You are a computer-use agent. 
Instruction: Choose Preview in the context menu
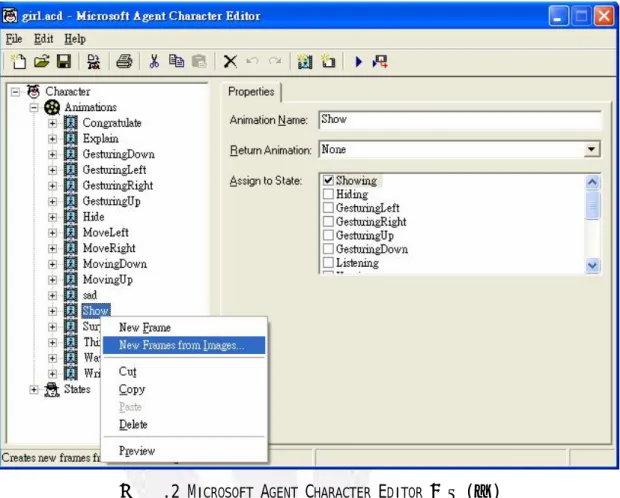(x=184, y=451)
